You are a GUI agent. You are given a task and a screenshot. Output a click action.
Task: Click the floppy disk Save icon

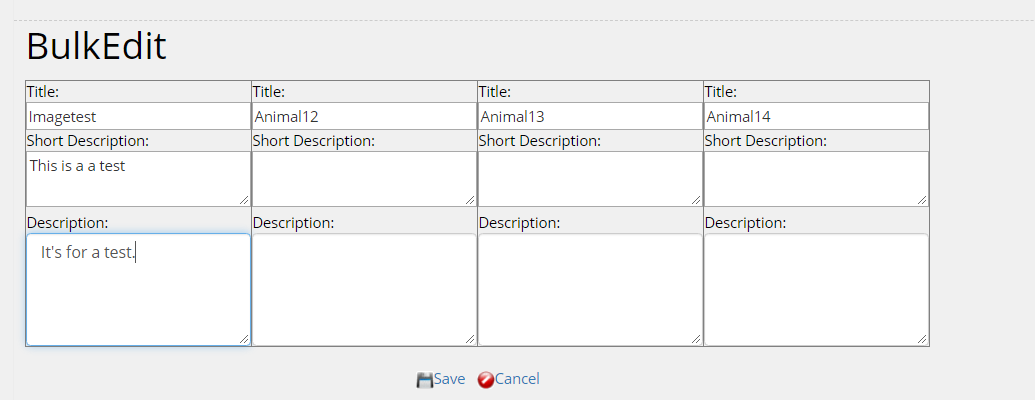click(424, 380)
